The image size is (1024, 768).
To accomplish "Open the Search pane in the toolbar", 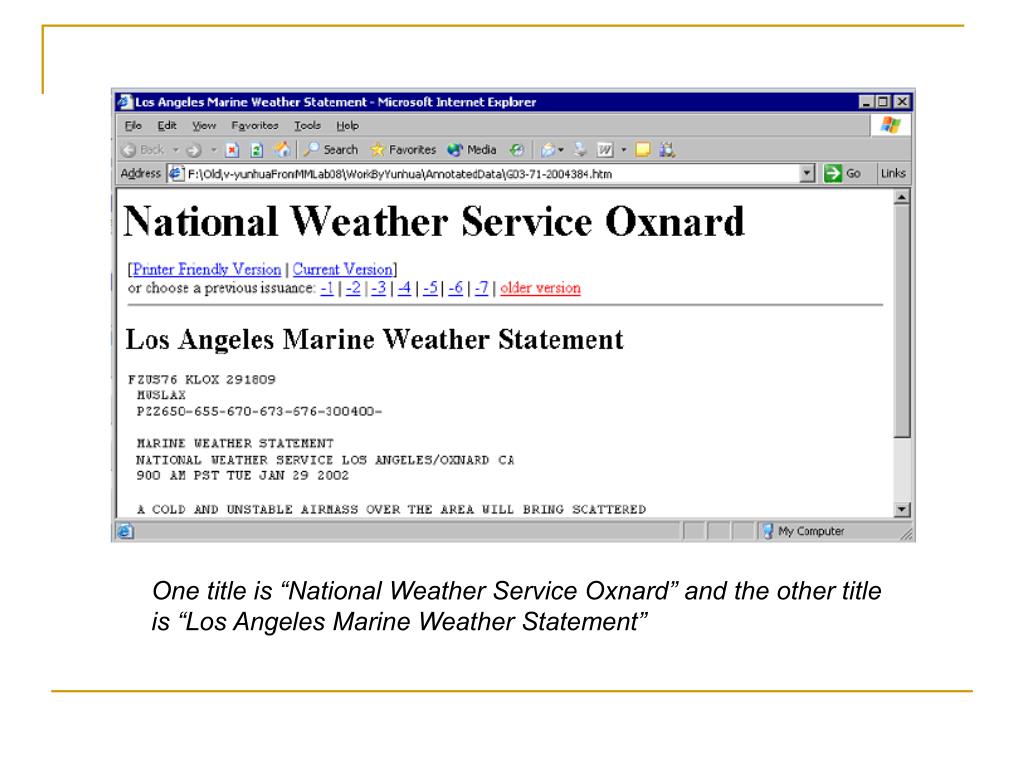I will coord(331,150).
